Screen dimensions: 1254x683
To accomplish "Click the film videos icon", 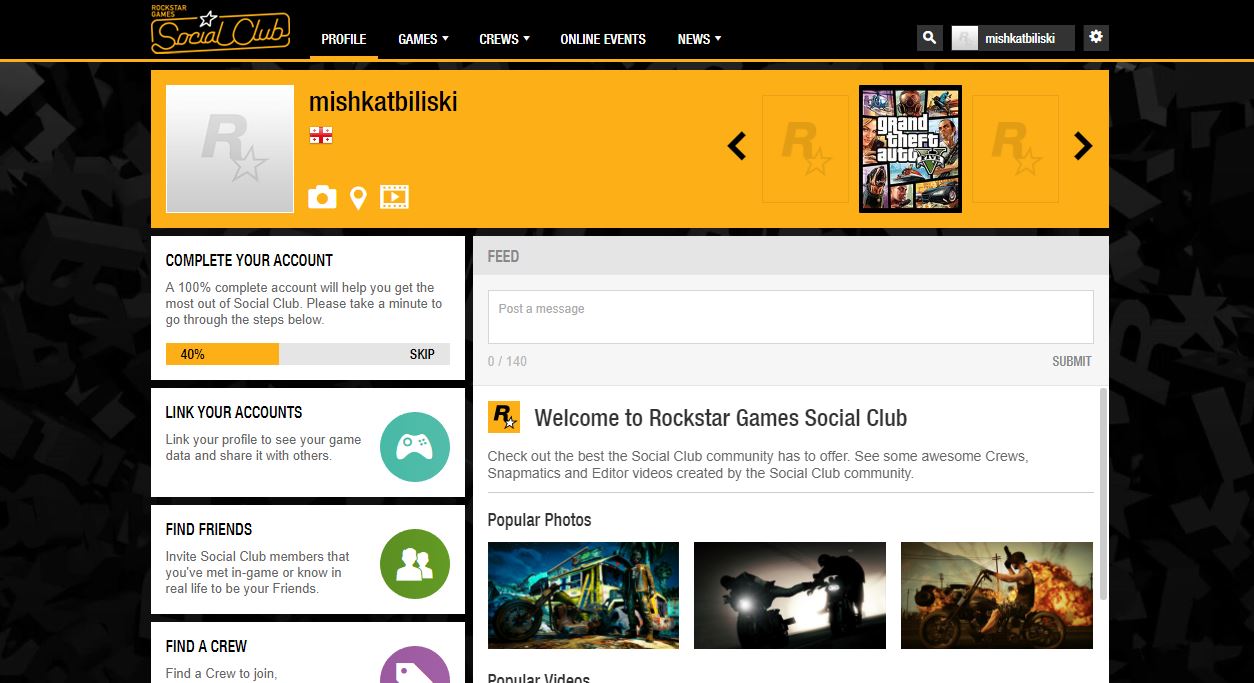I will tap(394, 197).
